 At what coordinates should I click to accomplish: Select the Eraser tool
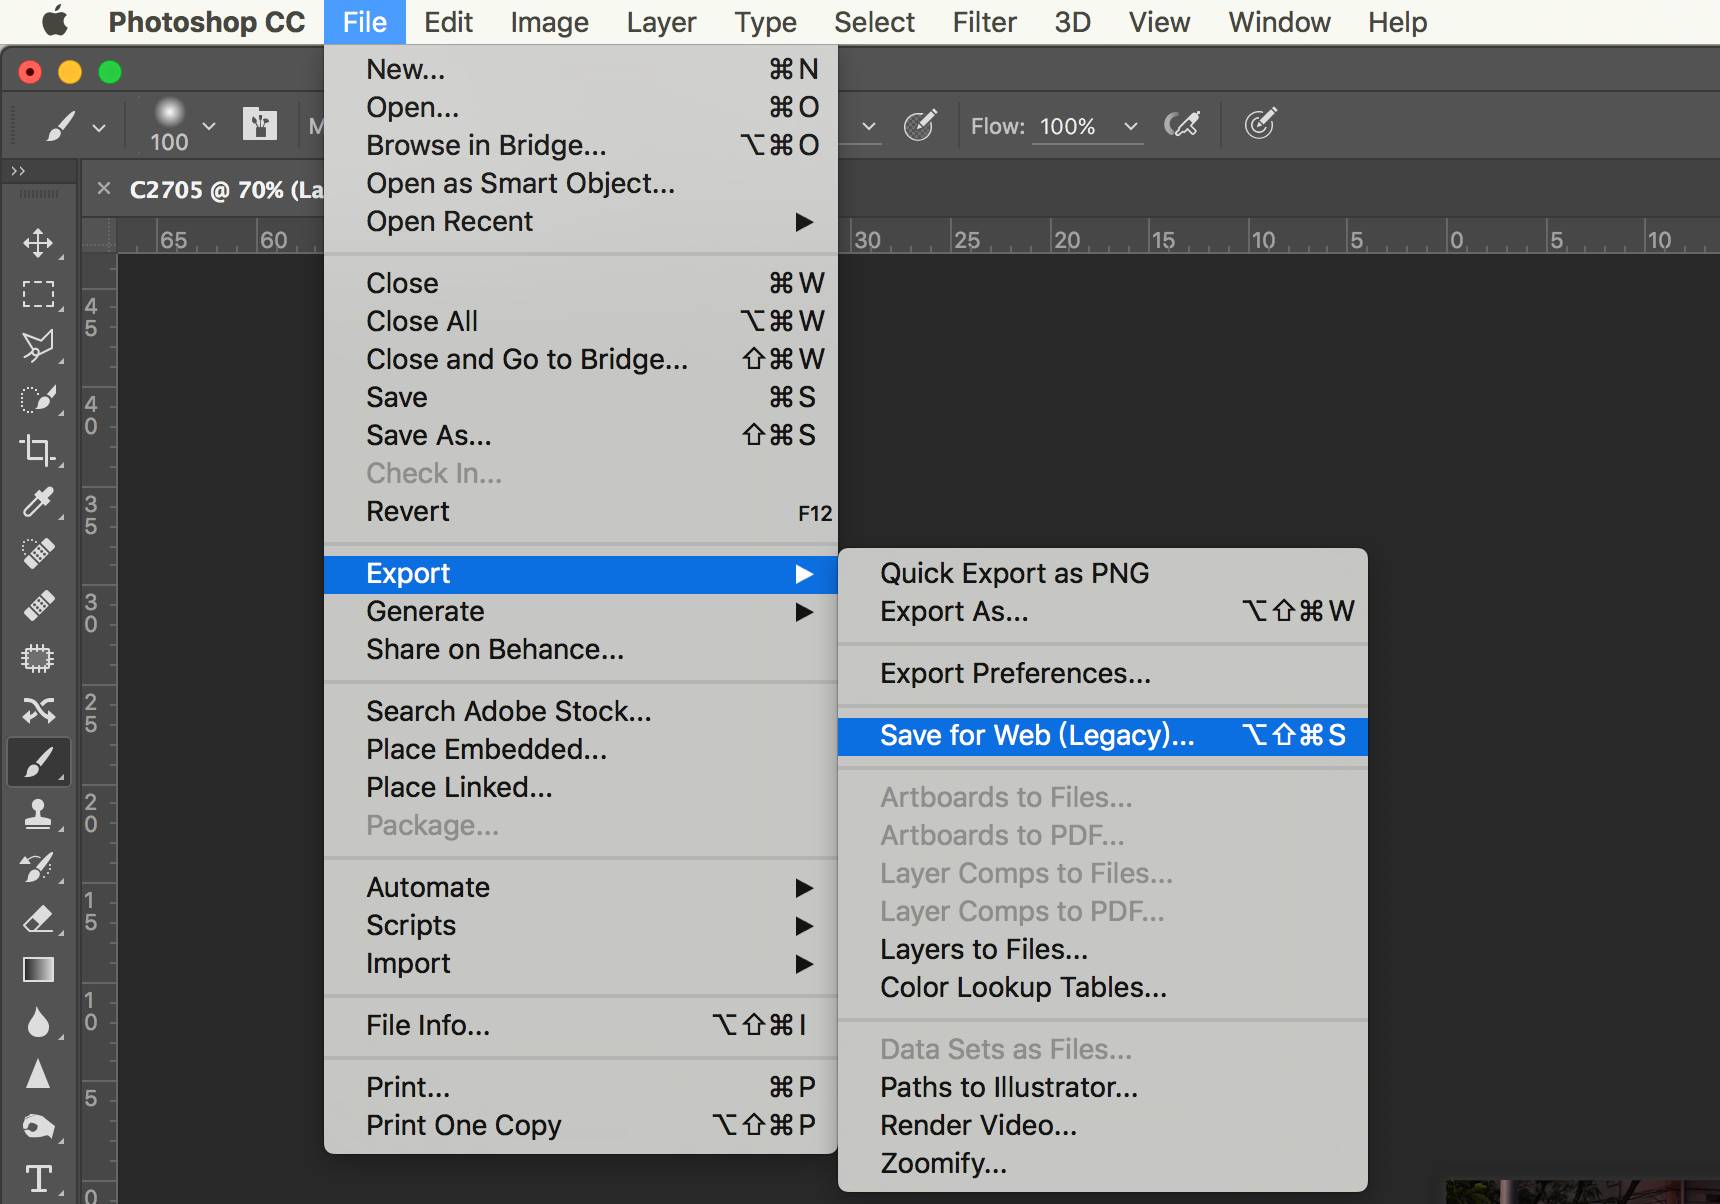(x=38, y=918)
